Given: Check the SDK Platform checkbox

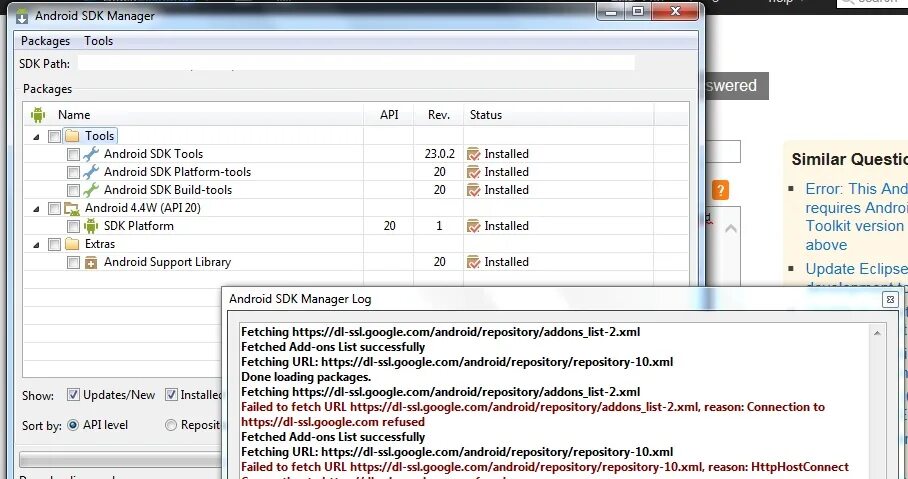Looking at the screenshot, I should 73,226.
